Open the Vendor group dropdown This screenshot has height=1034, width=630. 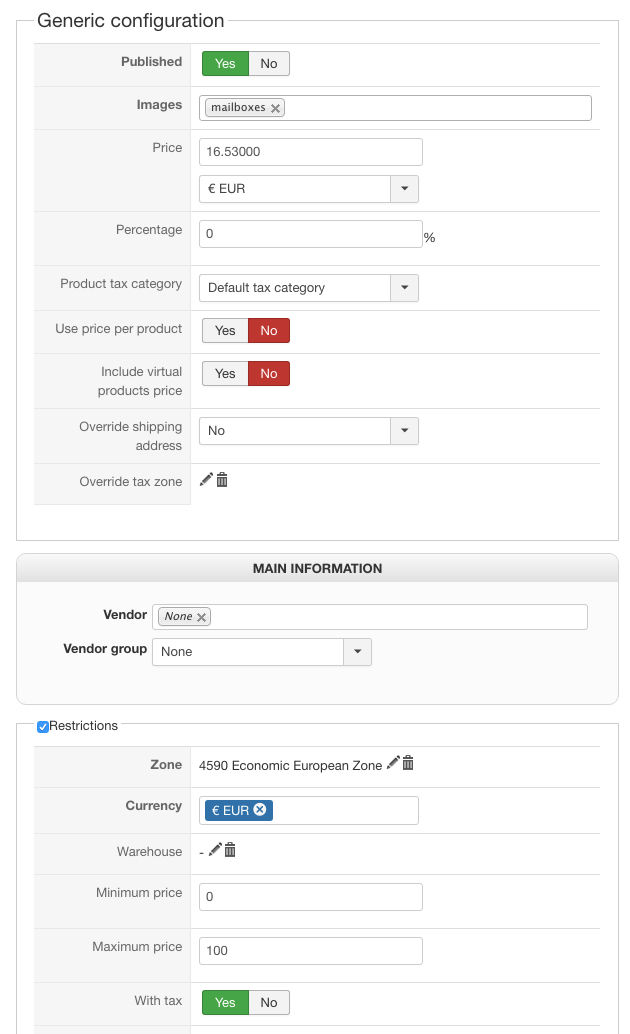tap(357, 652)
